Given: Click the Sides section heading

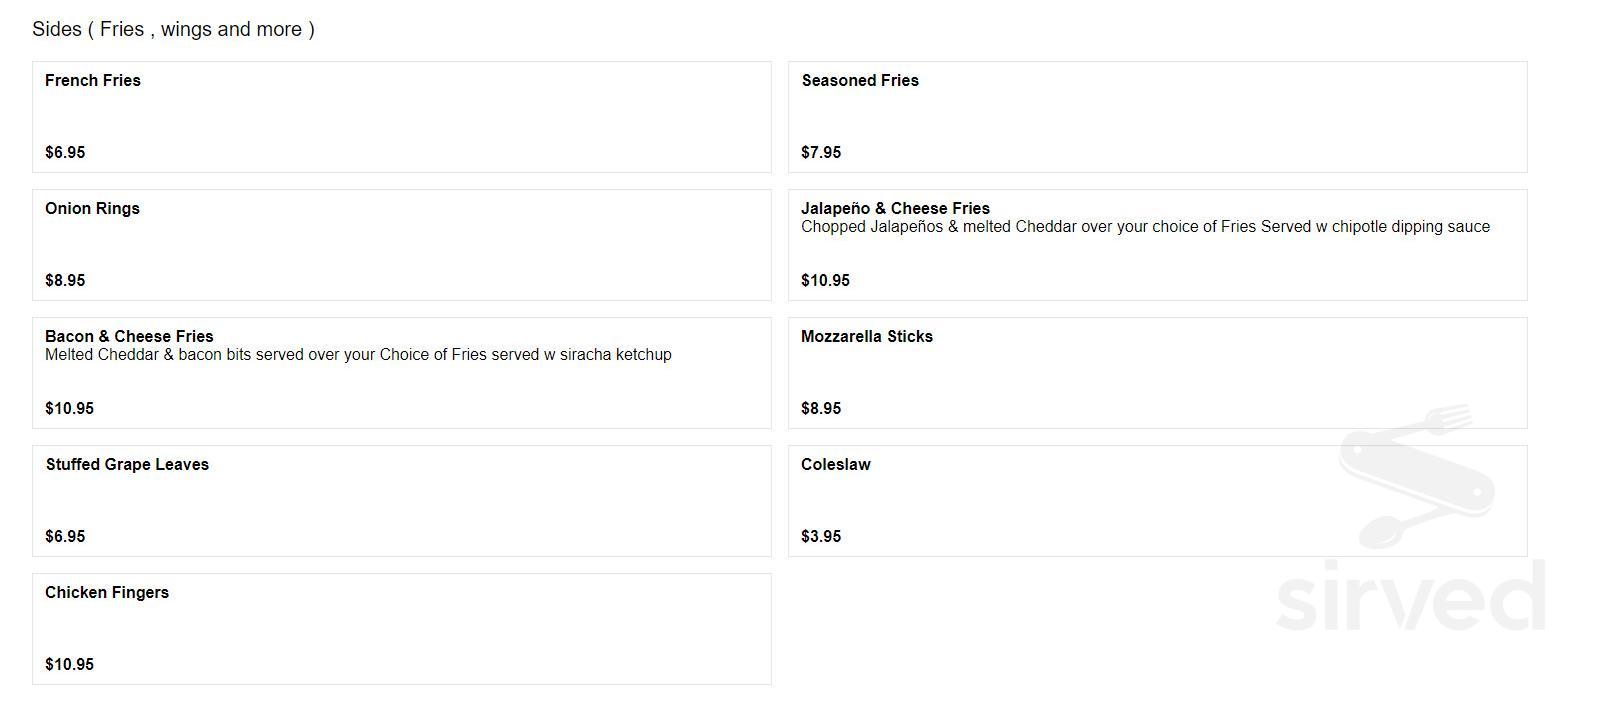Looking at the screenshot, I should point(173,29).
